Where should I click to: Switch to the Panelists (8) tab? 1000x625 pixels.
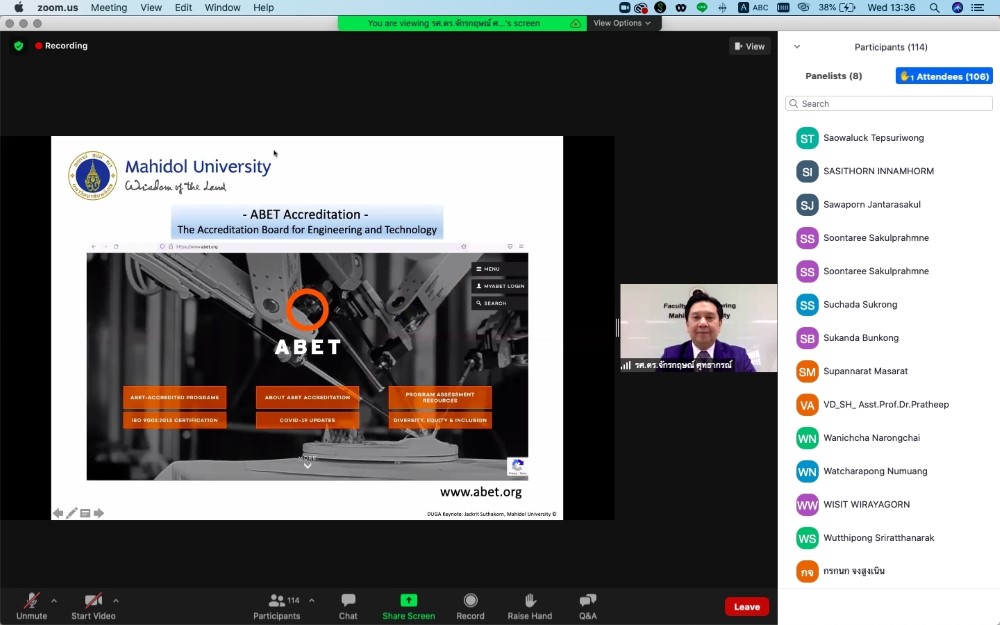(x=833, y=76)
